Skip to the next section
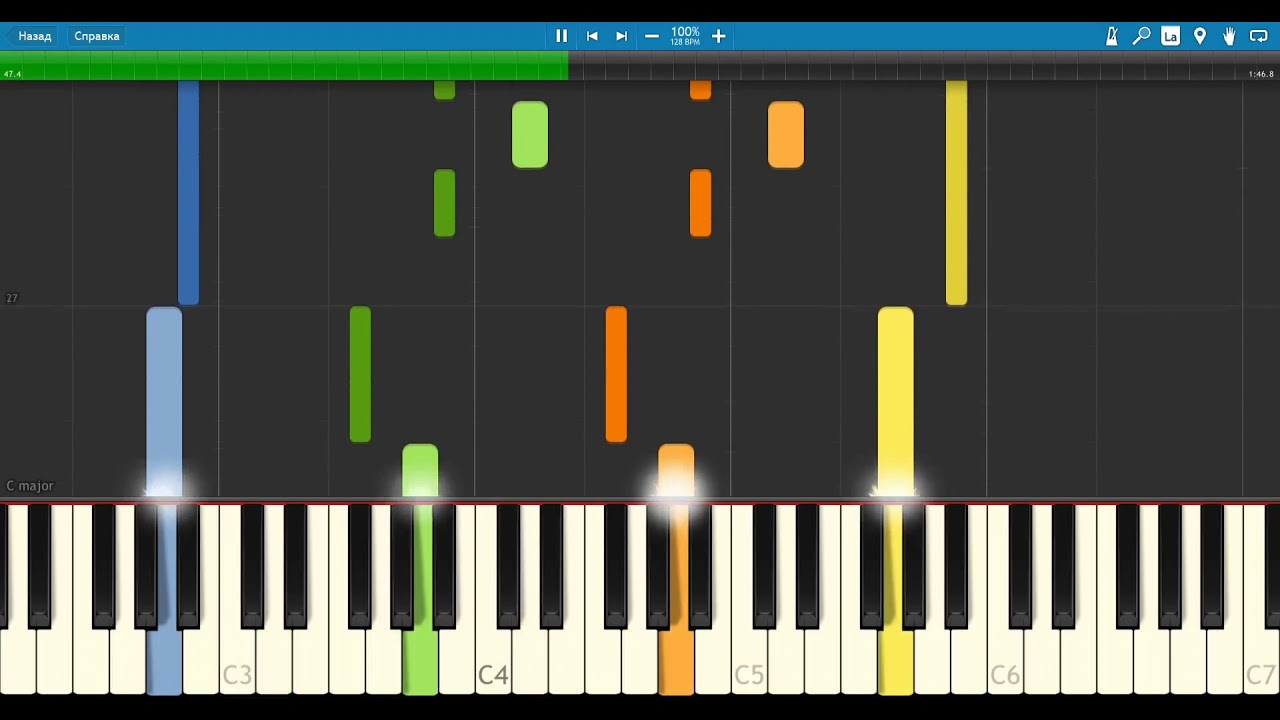Screen dimensions: 1280x720 pos(622,36)
